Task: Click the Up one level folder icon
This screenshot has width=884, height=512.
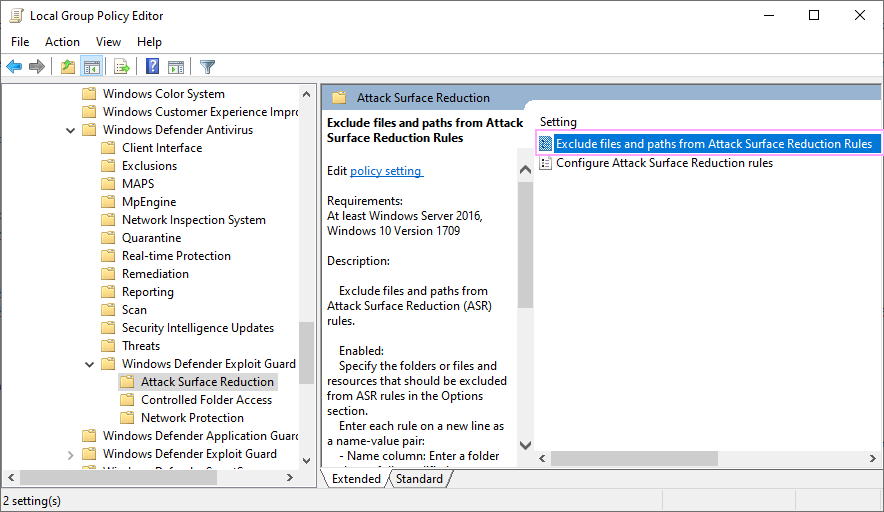Action: coord(68,67)
